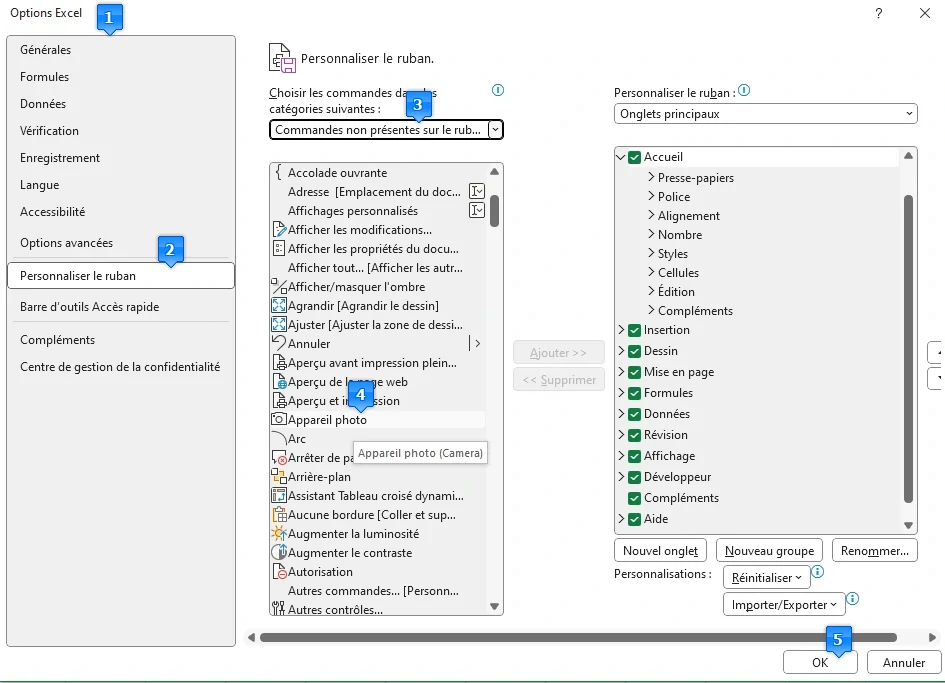The height and width of the screenshot is (683, 945).
Task: Click the Annuler undo arrow icon in list
Action: click(x=280, y=344)
